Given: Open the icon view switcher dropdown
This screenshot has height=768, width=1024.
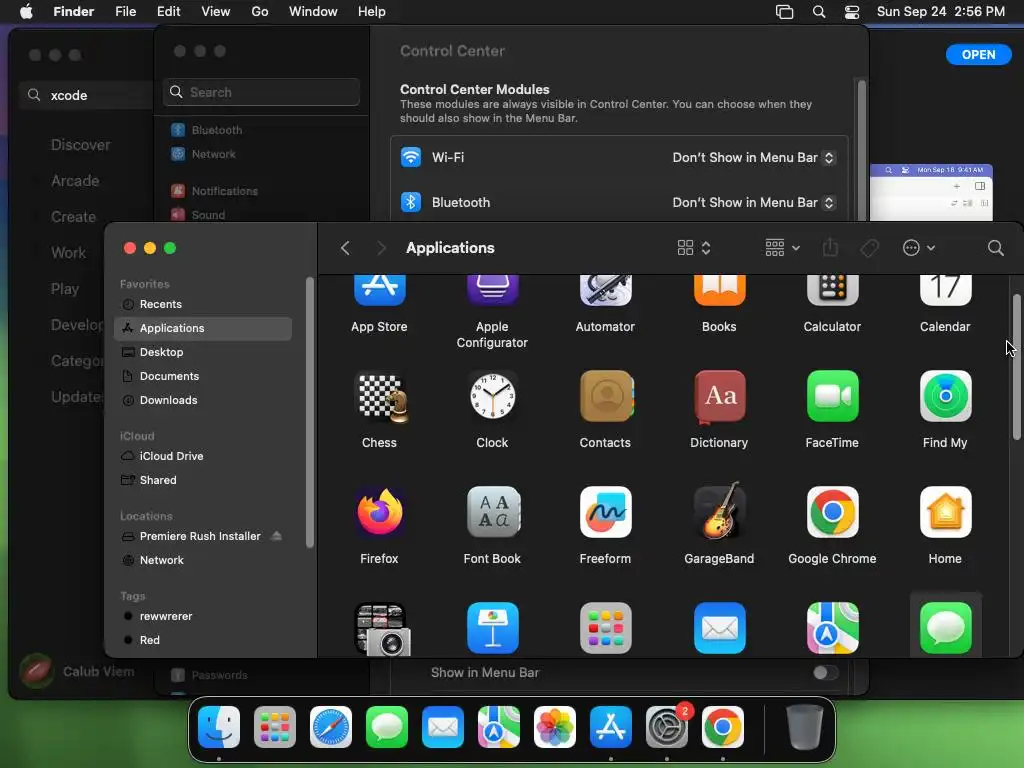Looking at the screenshot, I should coord(694,248).
